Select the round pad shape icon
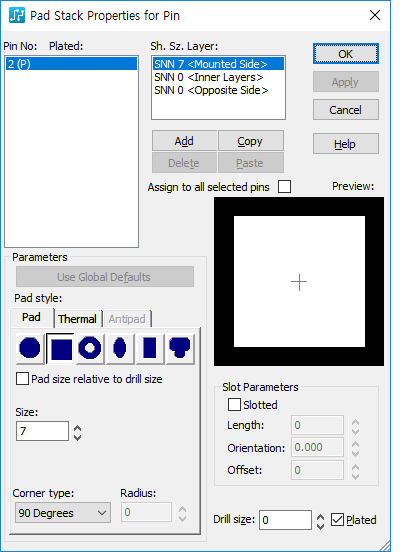The width and height of the screenshot is (419, 552). (30, 348)
